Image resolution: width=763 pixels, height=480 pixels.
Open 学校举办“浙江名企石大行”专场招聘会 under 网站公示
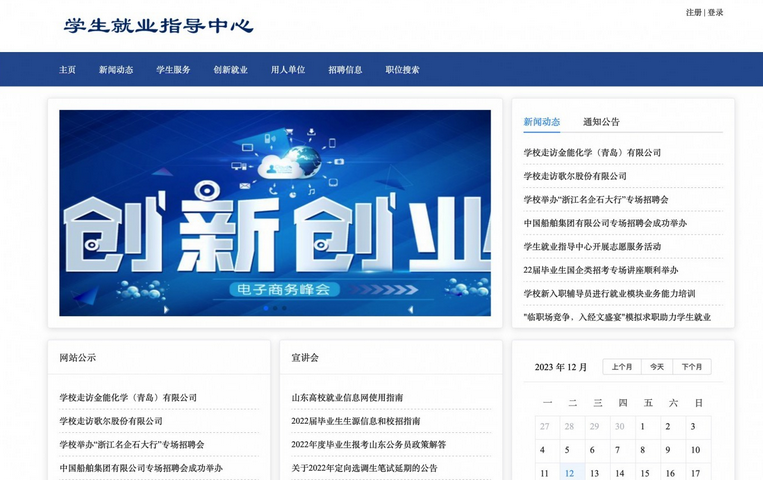point(131,444)
